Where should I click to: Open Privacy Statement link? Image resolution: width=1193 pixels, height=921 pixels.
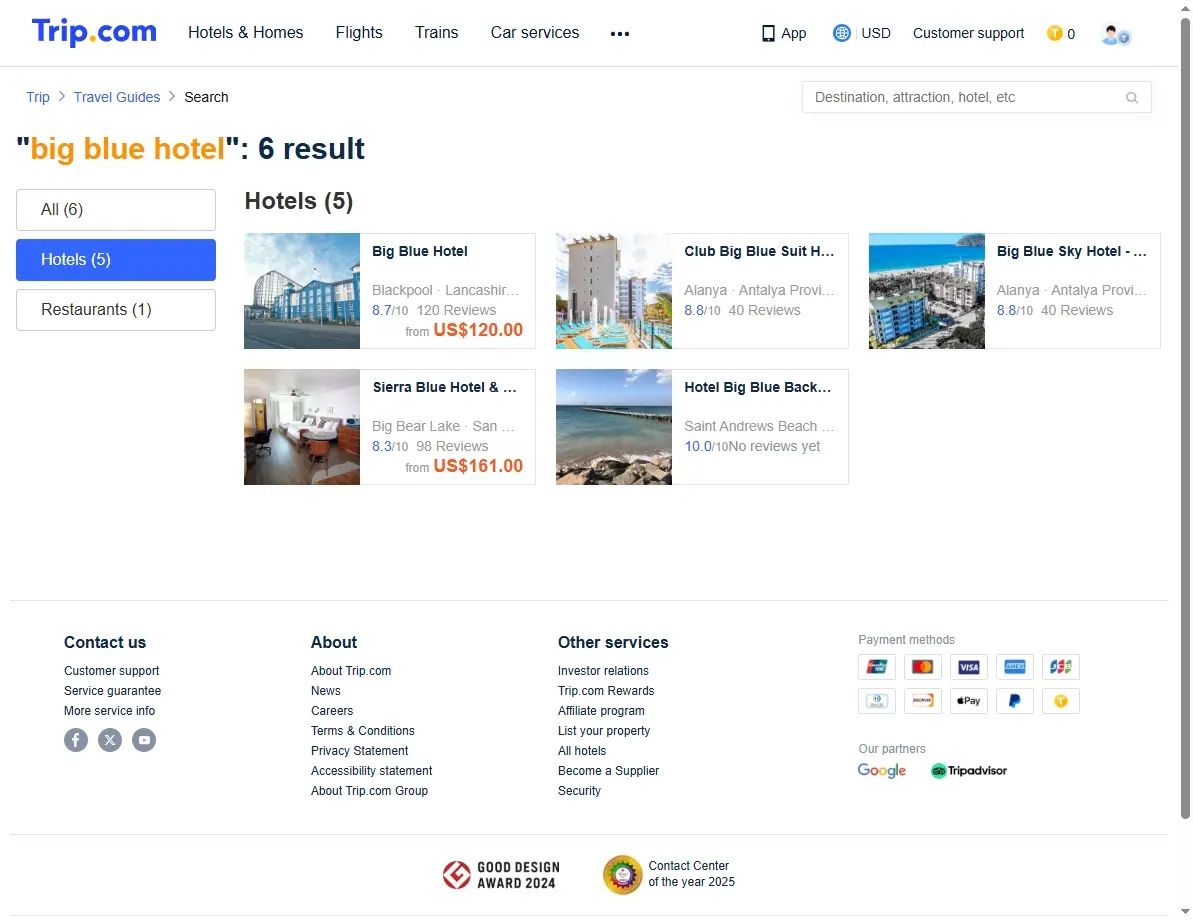[359, 751]
